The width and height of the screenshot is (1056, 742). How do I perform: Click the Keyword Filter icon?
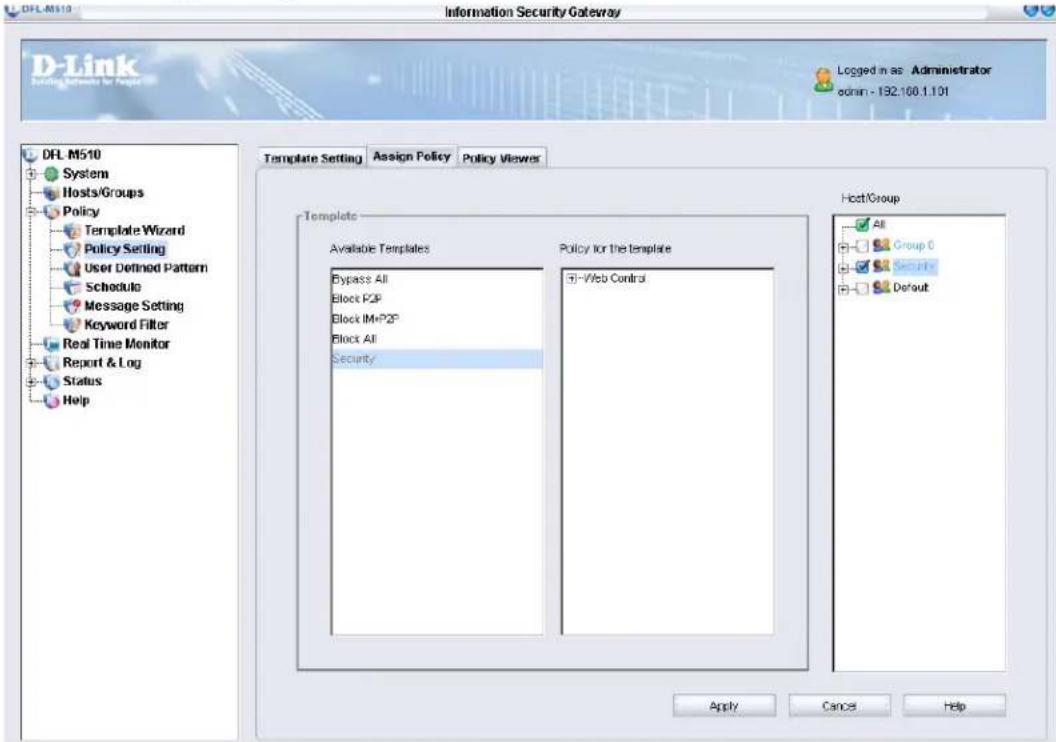[x=72, y=325]
